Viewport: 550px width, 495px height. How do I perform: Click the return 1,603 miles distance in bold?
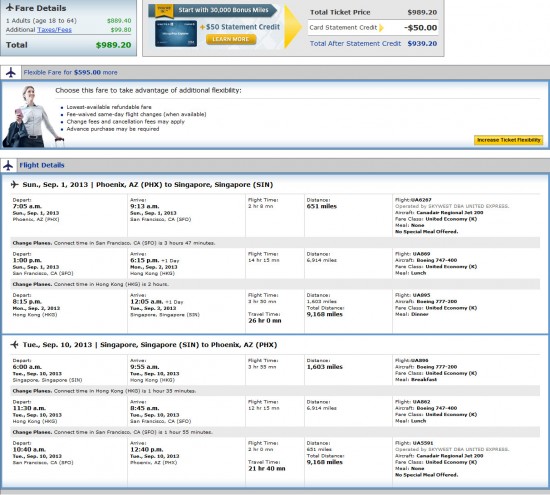[325, 367]
